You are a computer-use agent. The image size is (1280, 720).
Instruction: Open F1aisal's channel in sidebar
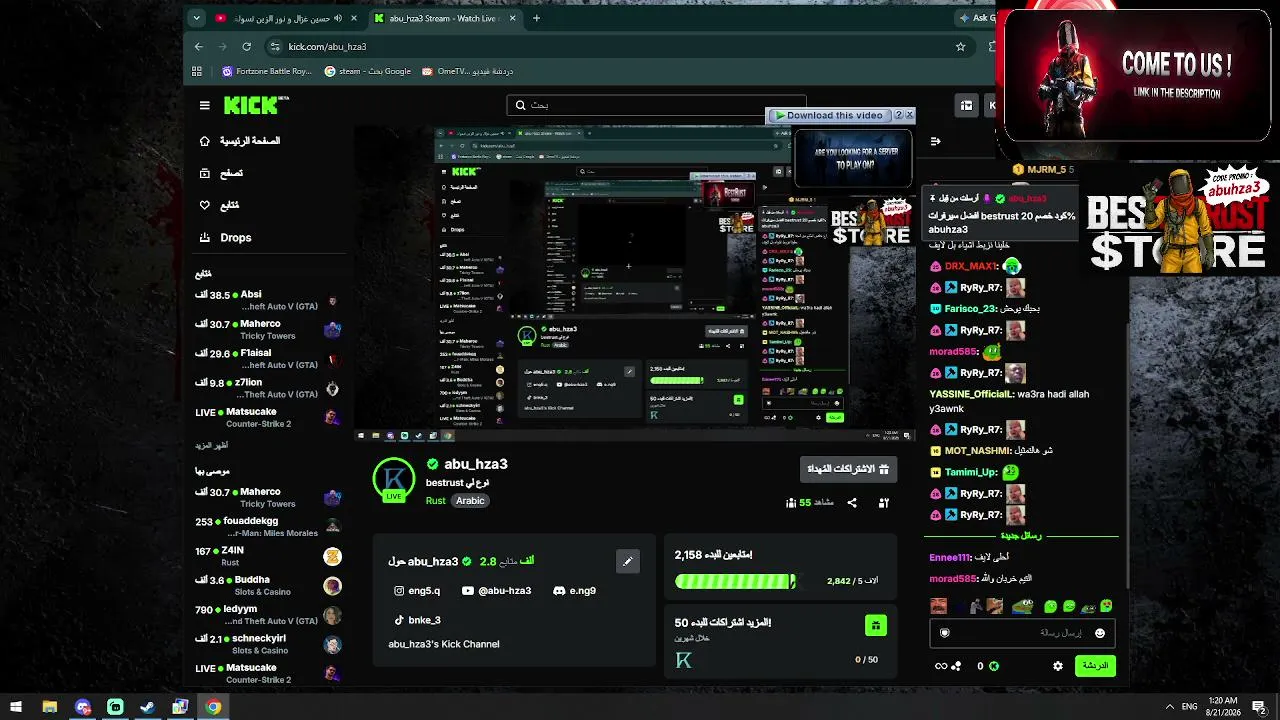(268, 359)
